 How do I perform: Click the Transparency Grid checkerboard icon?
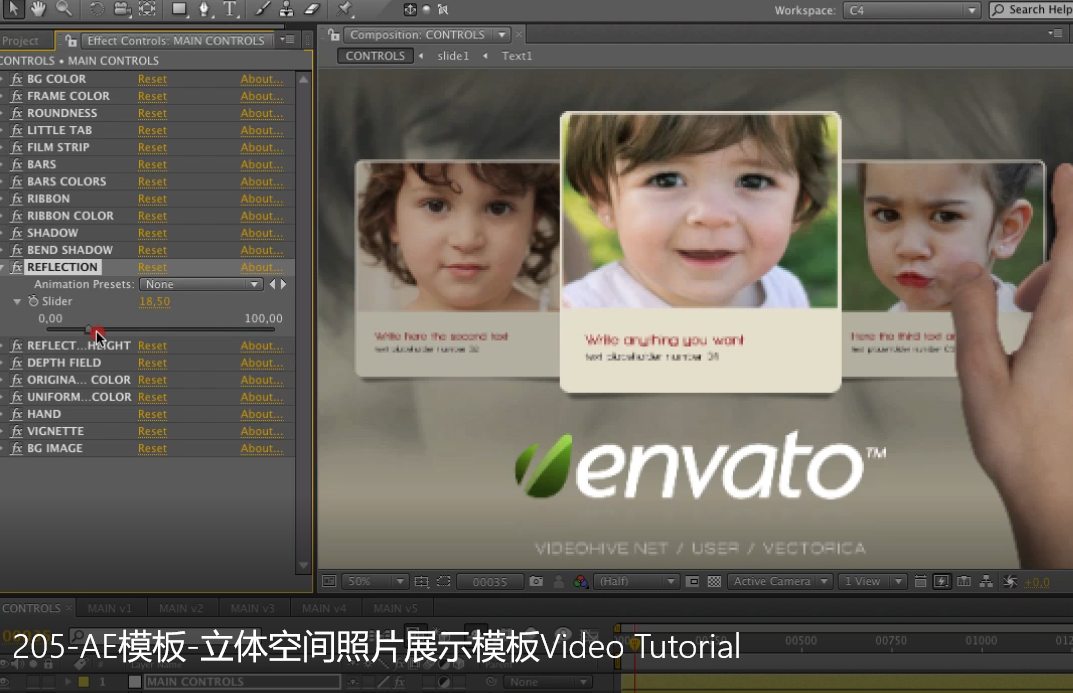[714, 581]
